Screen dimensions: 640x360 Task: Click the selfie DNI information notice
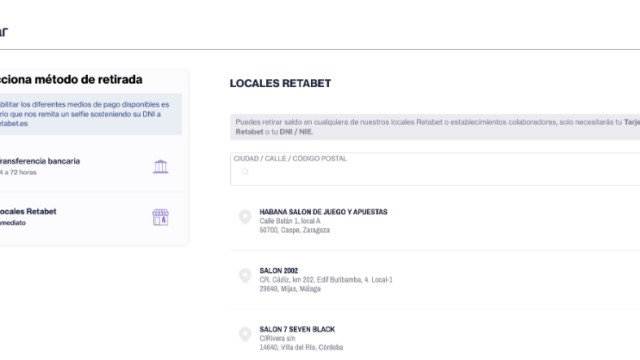tap(91, 114)
